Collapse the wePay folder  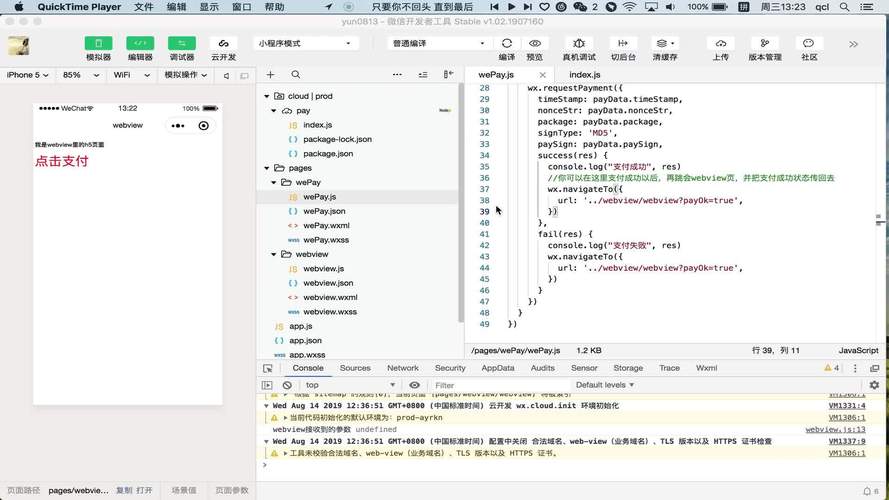pos(274,183)
